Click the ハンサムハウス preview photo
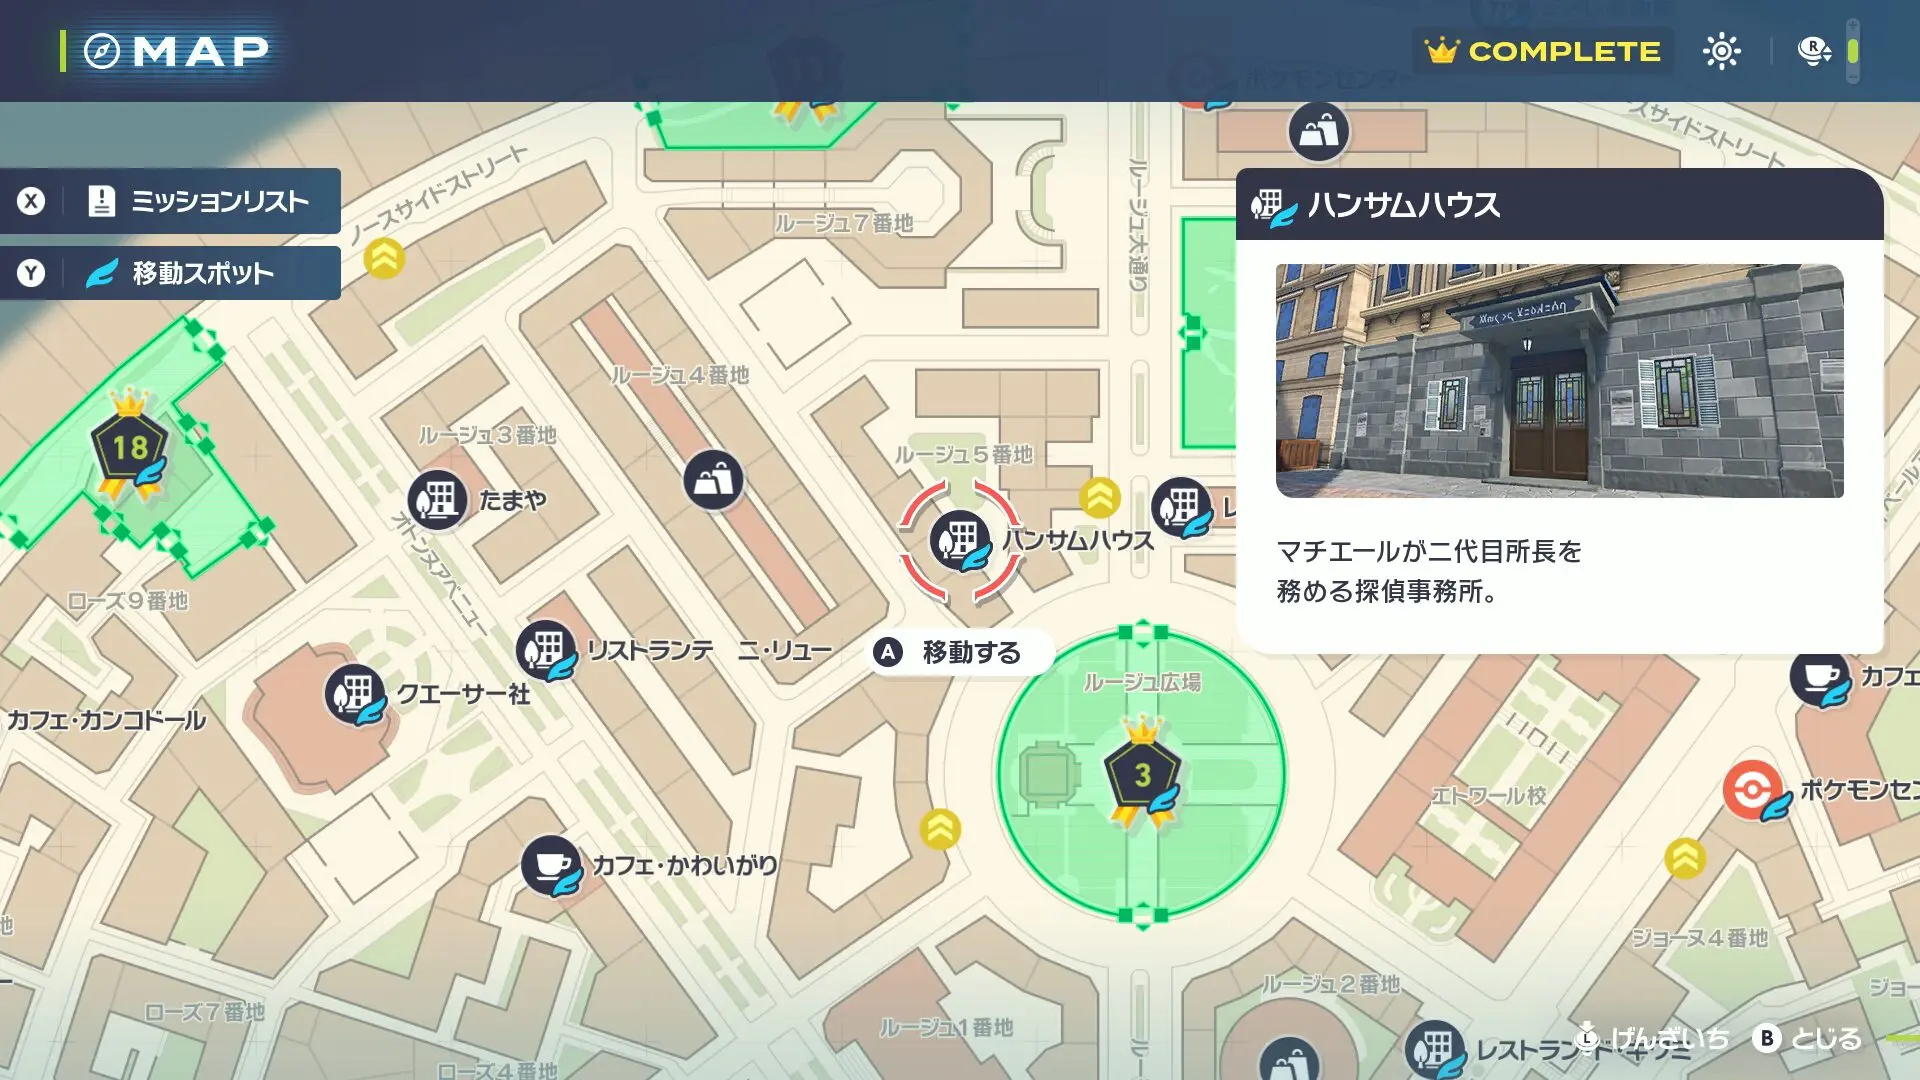This screenshot has width=1920, height=1080. (1559, 381)
